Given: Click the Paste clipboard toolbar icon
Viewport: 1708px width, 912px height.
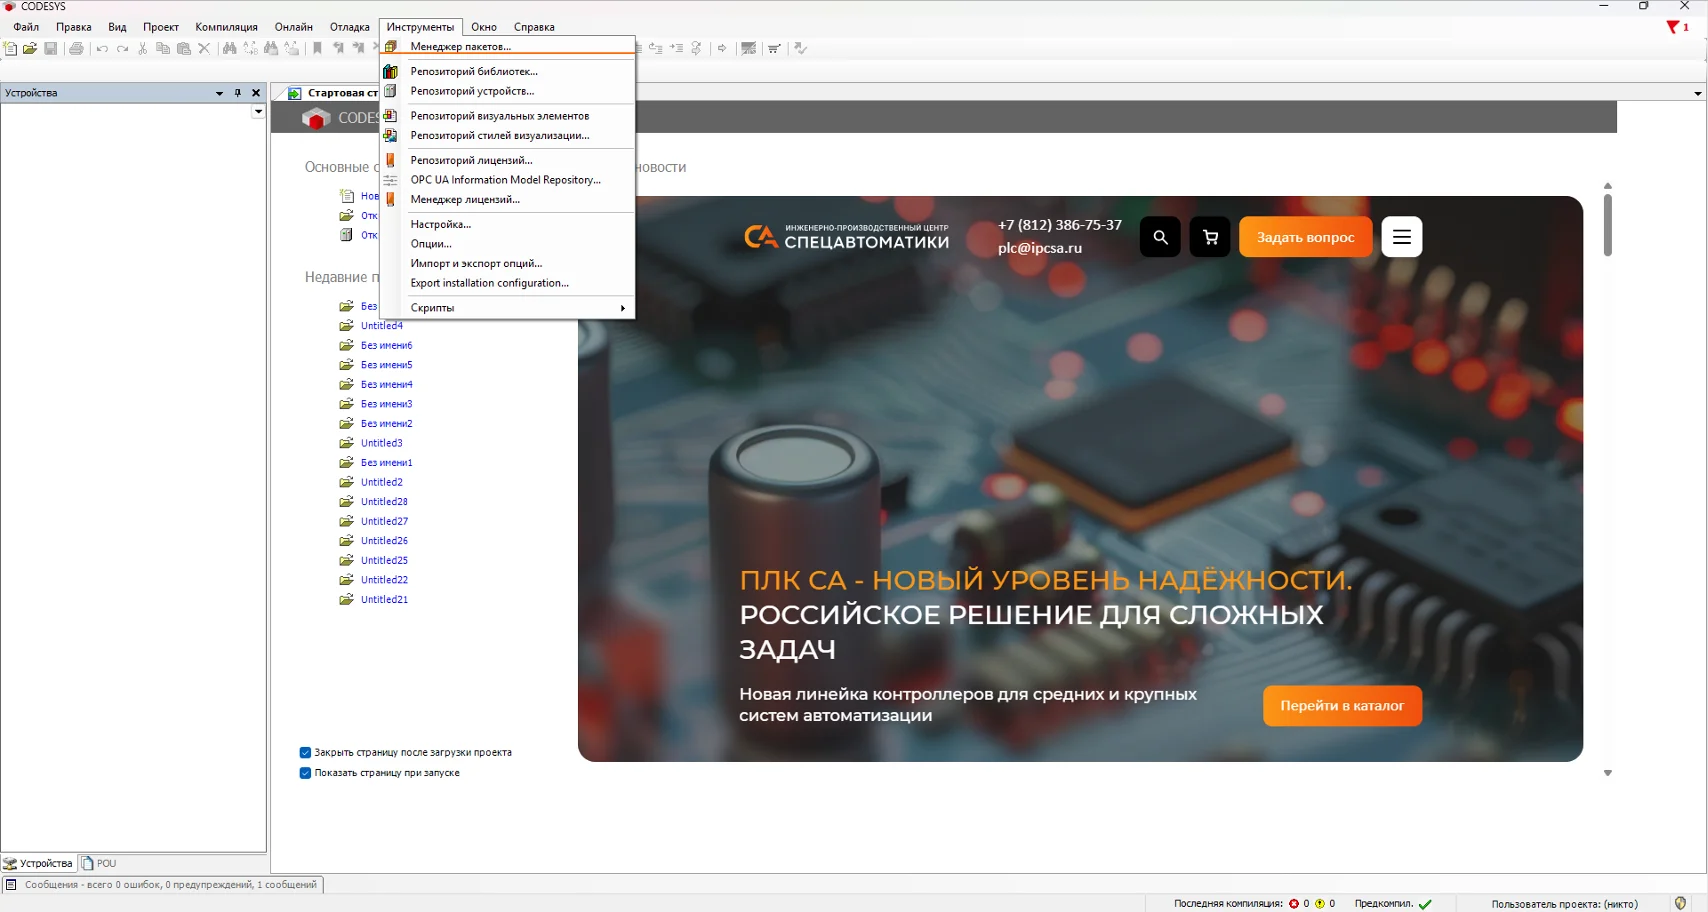Looking at the screenshot, I should (184, 48).
